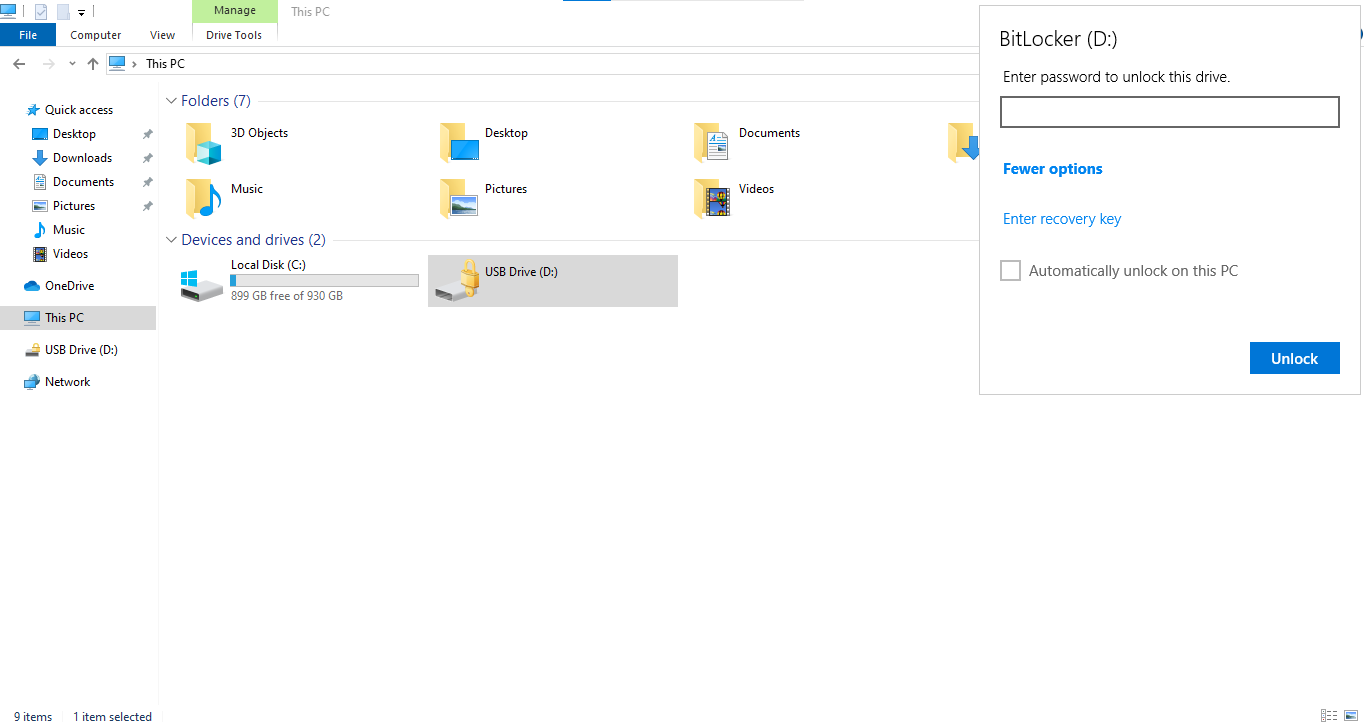Switch to large icons view in status bar

click(x=1350, y=716)
